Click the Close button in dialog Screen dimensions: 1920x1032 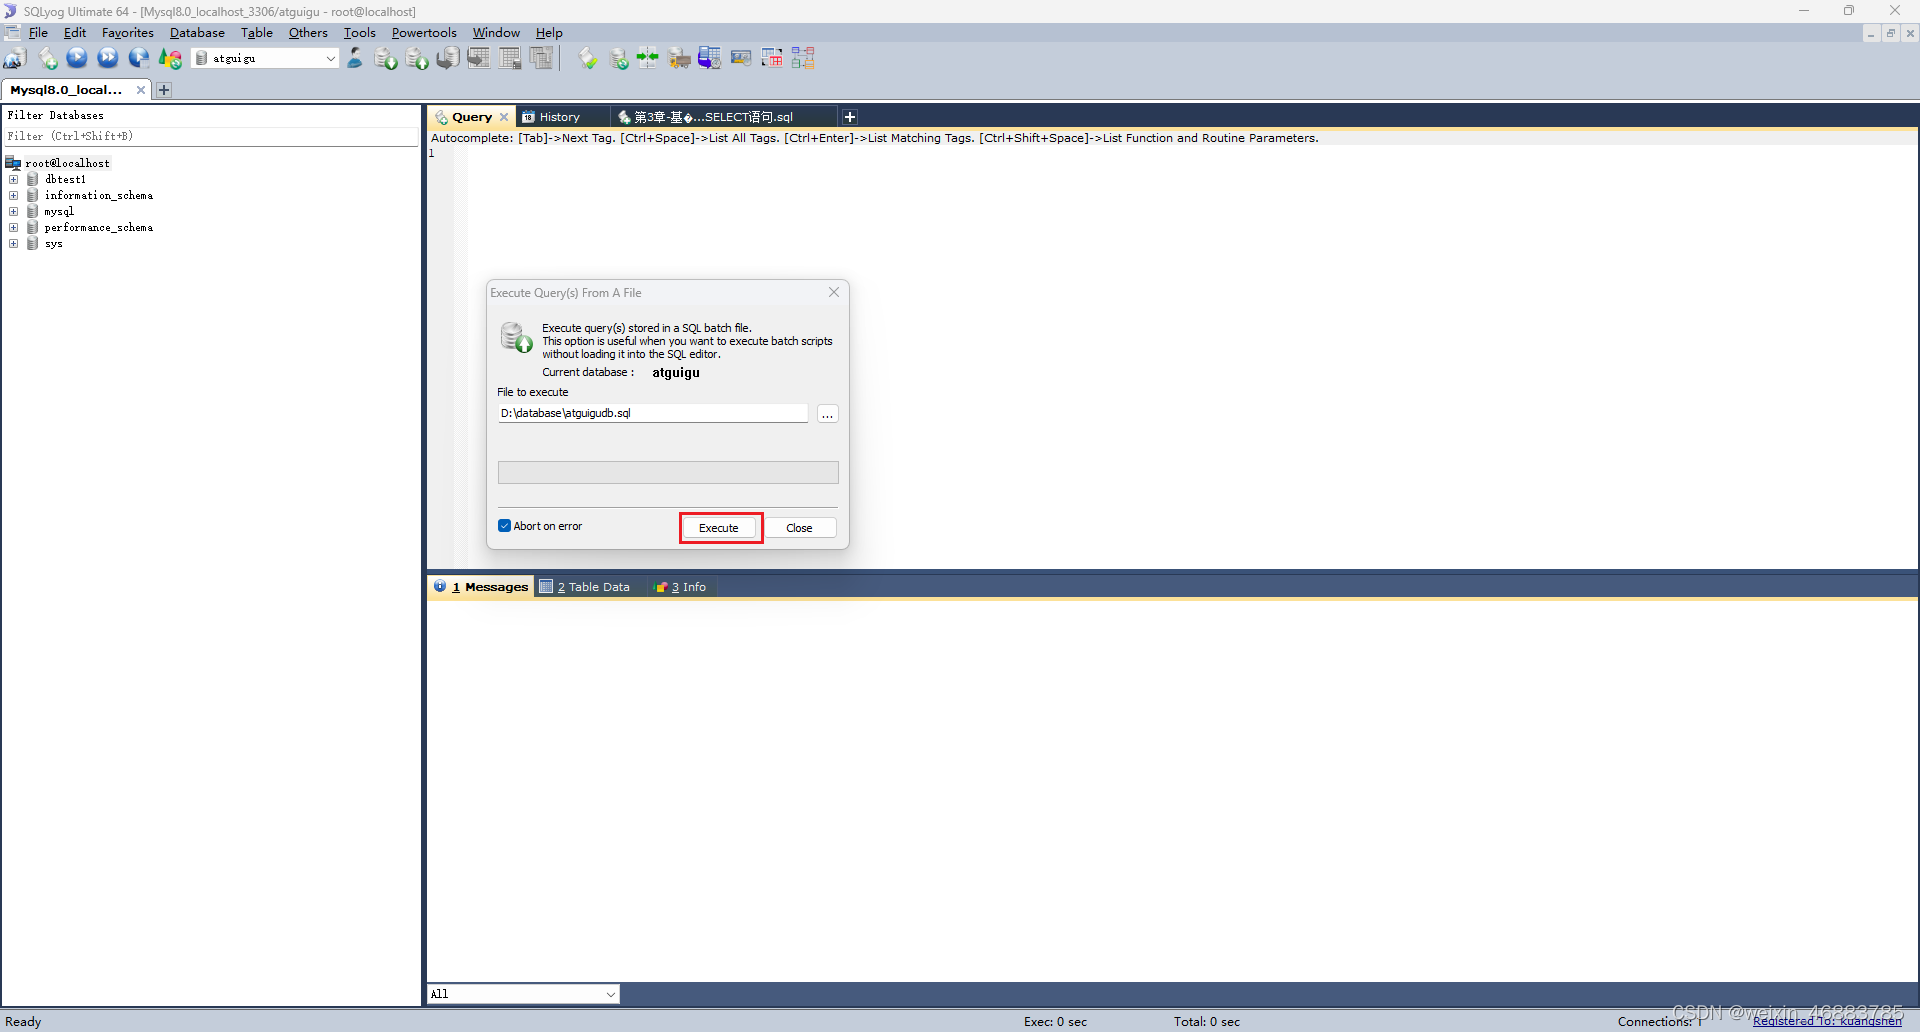tap(799, 528)
